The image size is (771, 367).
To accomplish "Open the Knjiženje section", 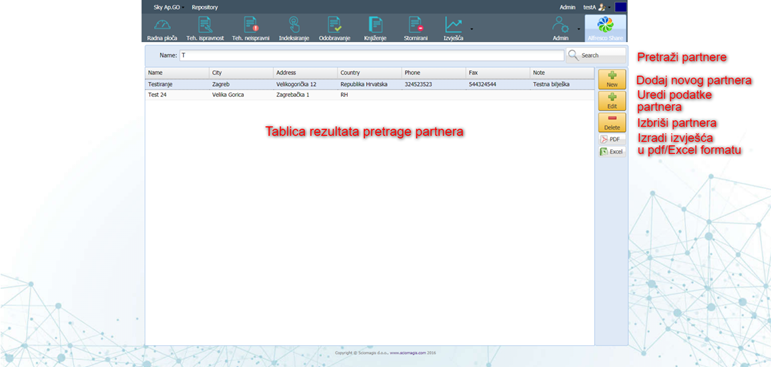I will point(376,28).
